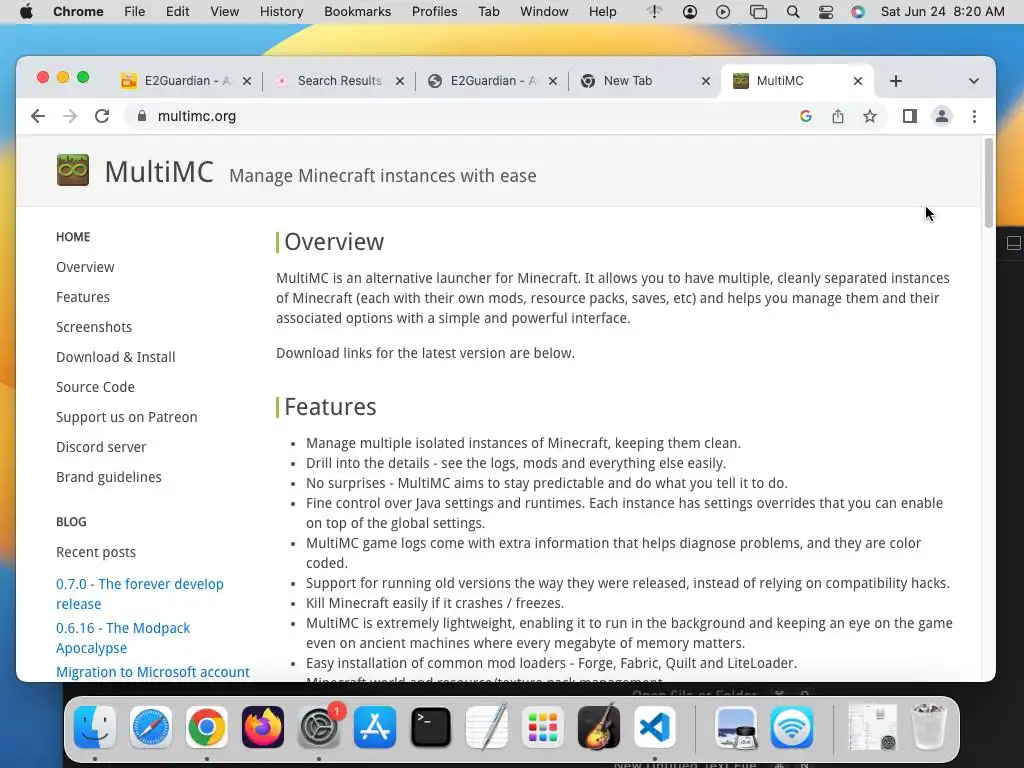Open the Bookmarks menu
The image size is (1024, 768).
pos(358,12)
